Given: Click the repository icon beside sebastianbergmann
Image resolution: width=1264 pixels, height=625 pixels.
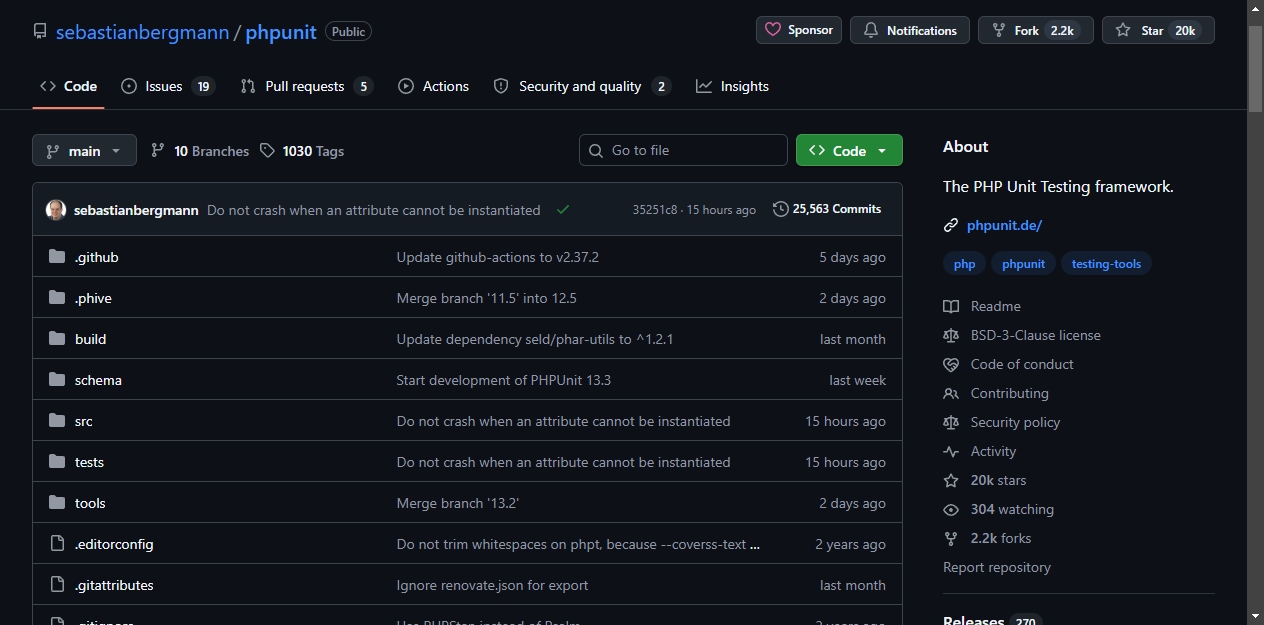Looking at the screenshot, I should pyautogui.click(x=40, y=31).
